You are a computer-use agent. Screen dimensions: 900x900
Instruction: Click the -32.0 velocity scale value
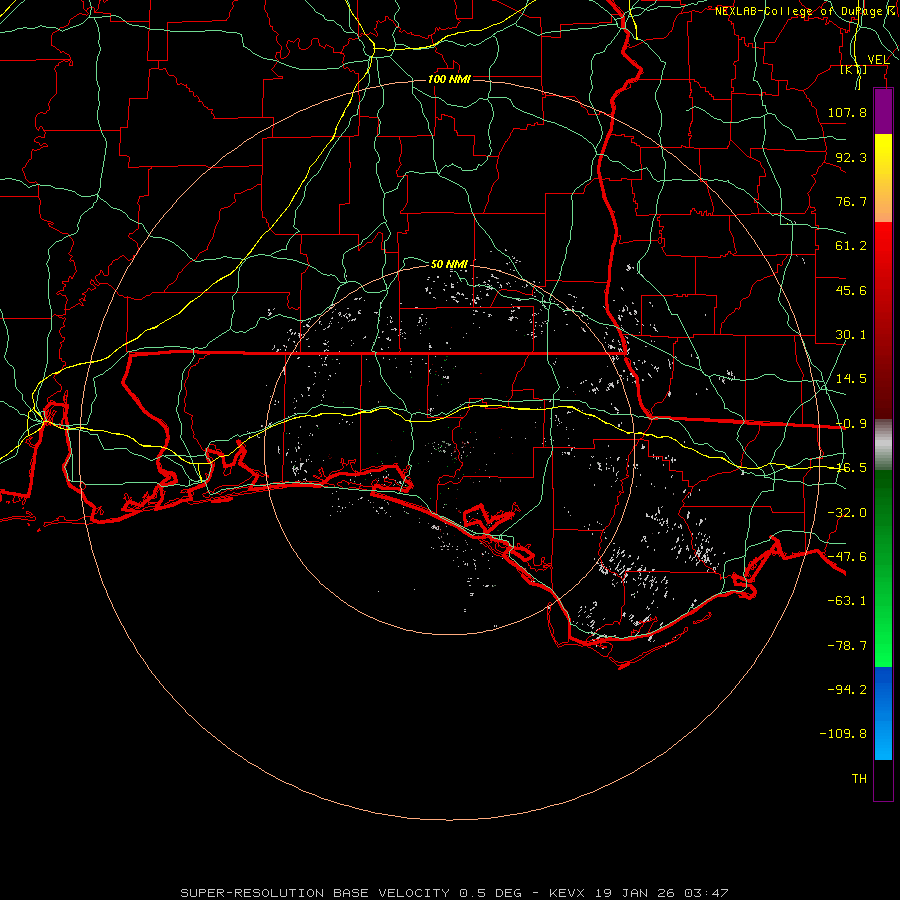pyautogui.click(x=847, y=513)
